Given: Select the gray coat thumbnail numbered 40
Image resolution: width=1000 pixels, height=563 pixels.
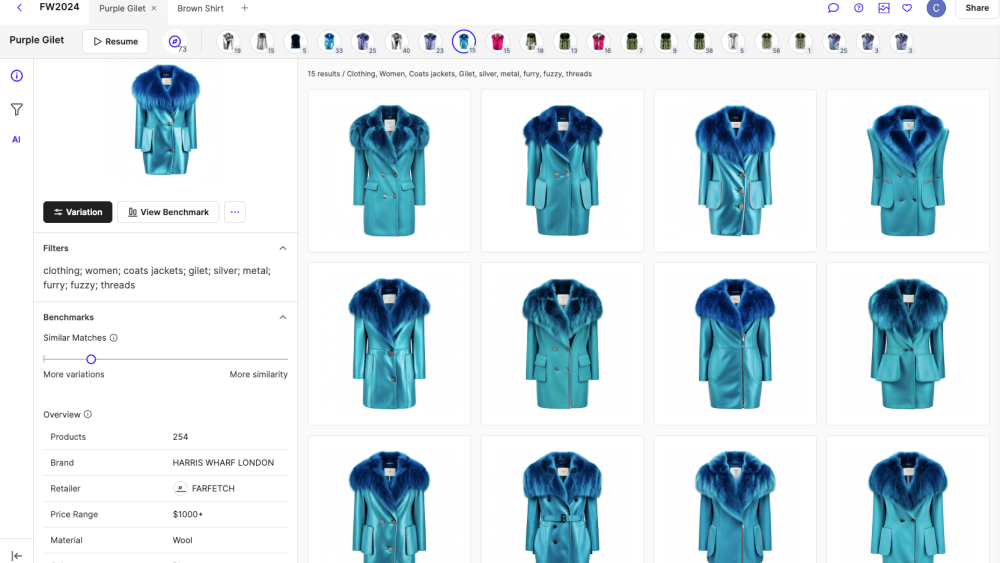Looking at the screenshot, I should pos(396,41).
